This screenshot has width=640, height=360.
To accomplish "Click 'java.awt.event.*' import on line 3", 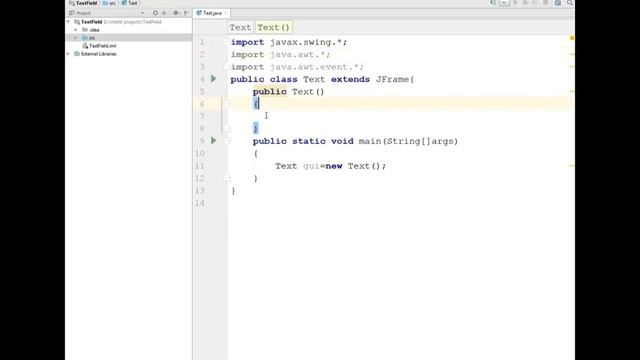I will pos(314,67).
